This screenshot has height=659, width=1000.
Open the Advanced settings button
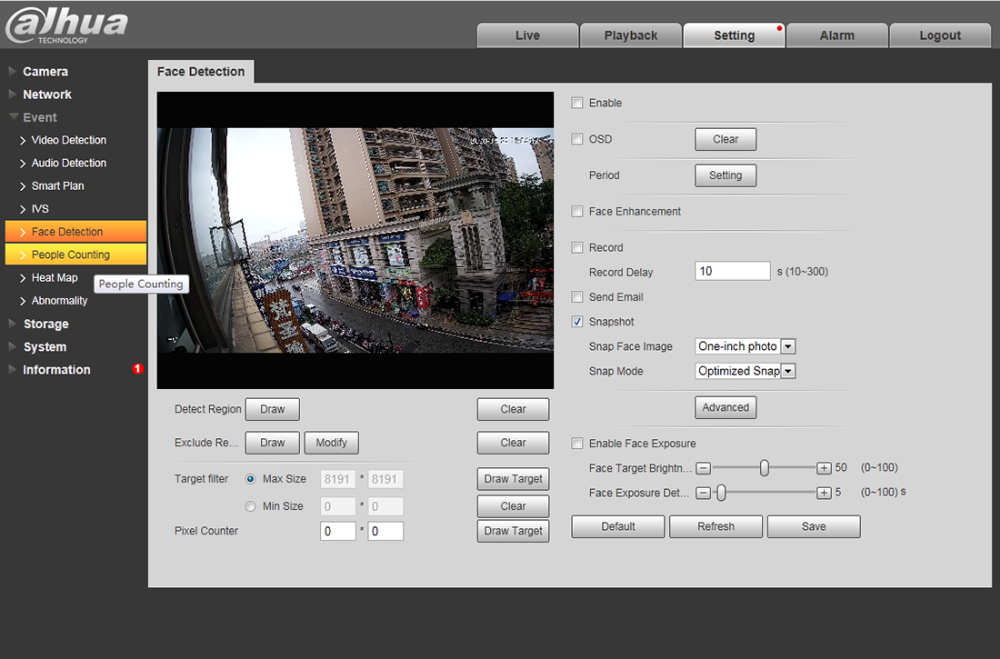coord(725,407)
